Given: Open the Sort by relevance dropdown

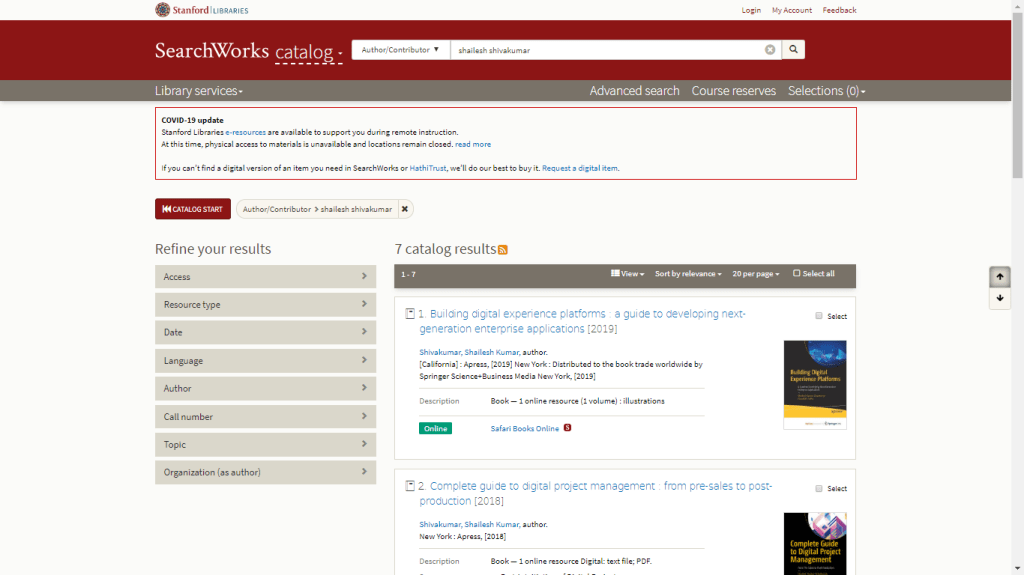Looking at the screenshot, I should pos(688,273).
